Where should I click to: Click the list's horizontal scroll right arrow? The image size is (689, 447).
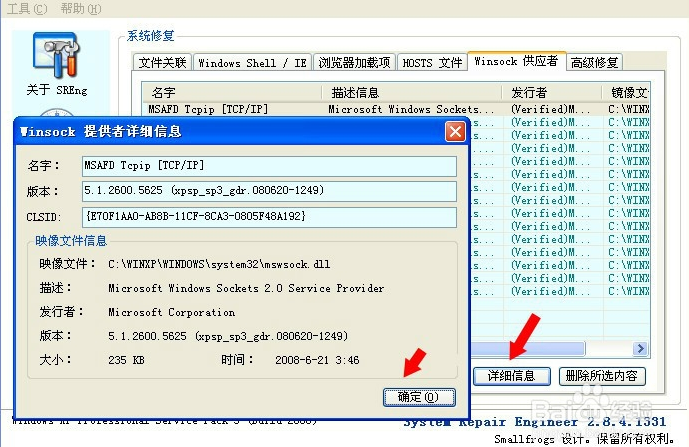click(640, 349)
